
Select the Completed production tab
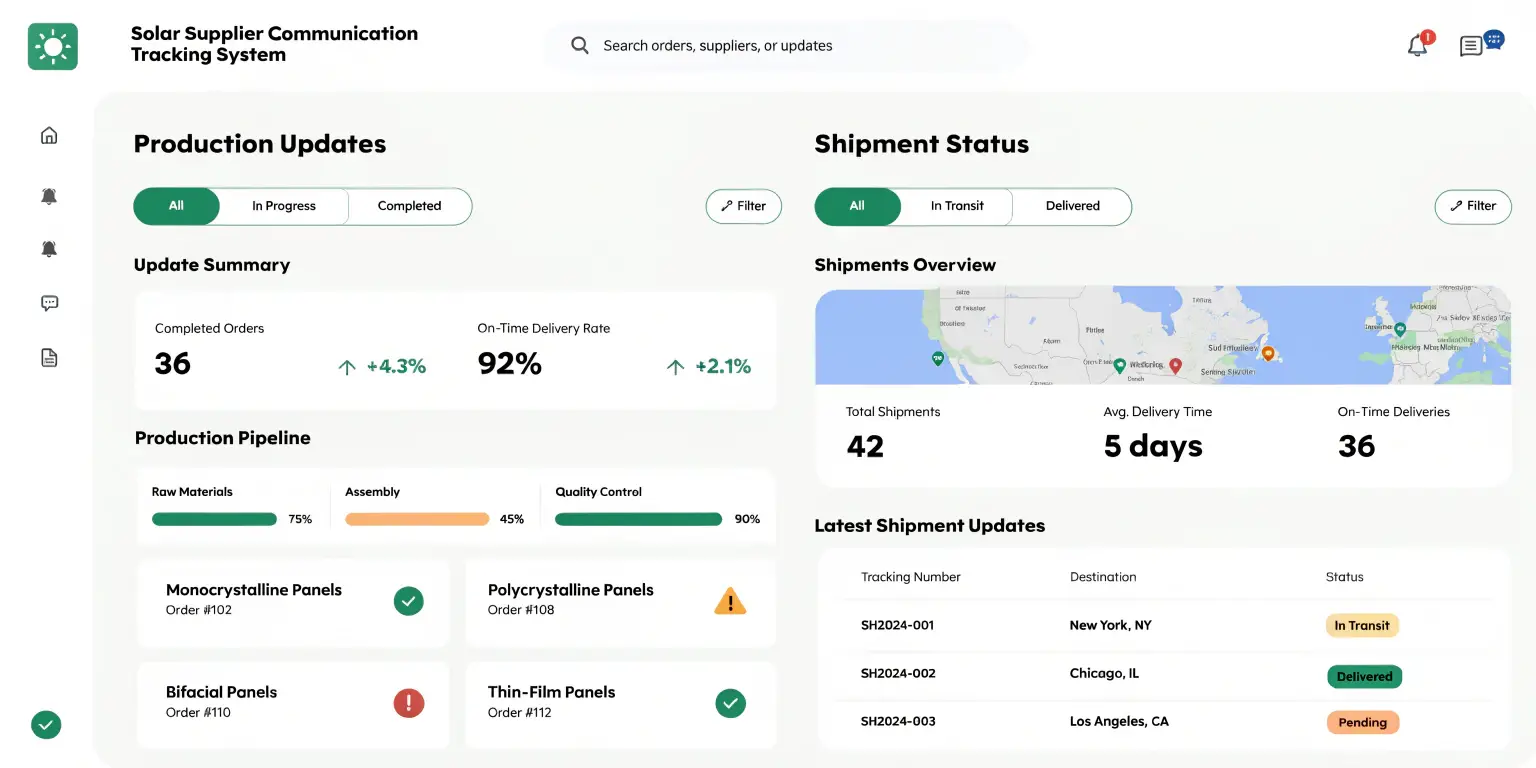[409, 206]
